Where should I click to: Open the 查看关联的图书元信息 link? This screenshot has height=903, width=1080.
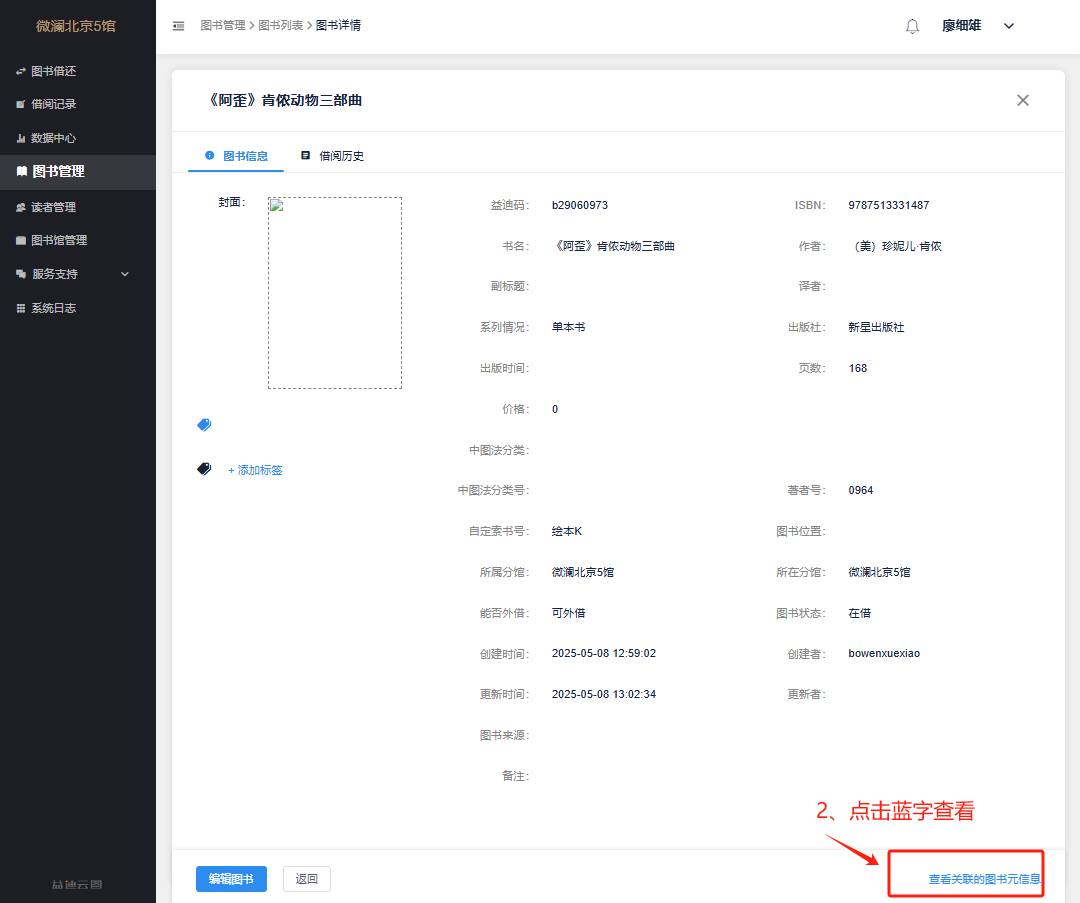[984, 880]
